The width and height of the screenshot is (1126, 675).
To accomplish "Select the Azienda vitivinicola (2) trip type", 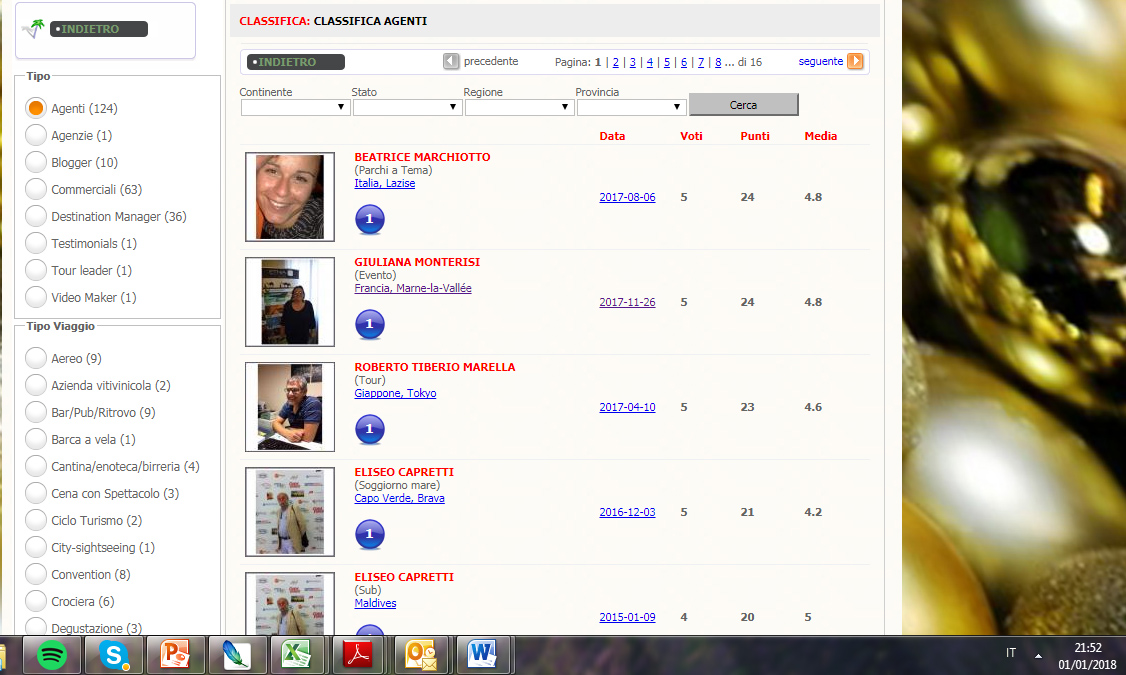I will 35,385.
